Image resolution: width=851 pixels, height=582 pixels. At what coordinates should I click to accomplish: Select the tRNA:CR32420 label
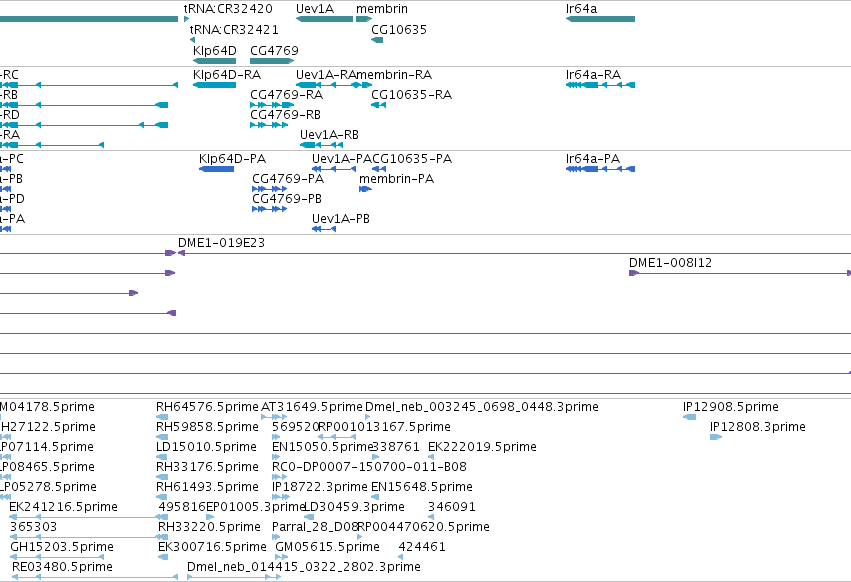pos(228,9)
